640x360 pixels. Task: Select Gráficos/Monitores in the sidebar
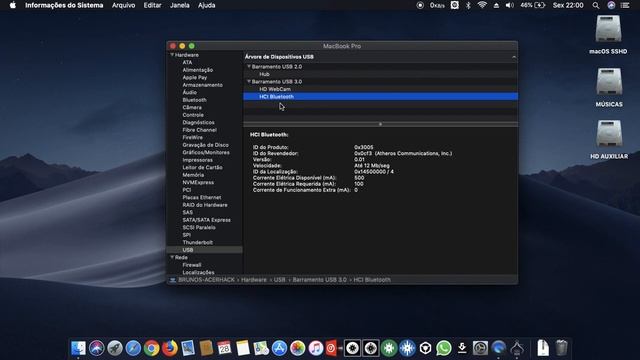[x=206, y=152]
